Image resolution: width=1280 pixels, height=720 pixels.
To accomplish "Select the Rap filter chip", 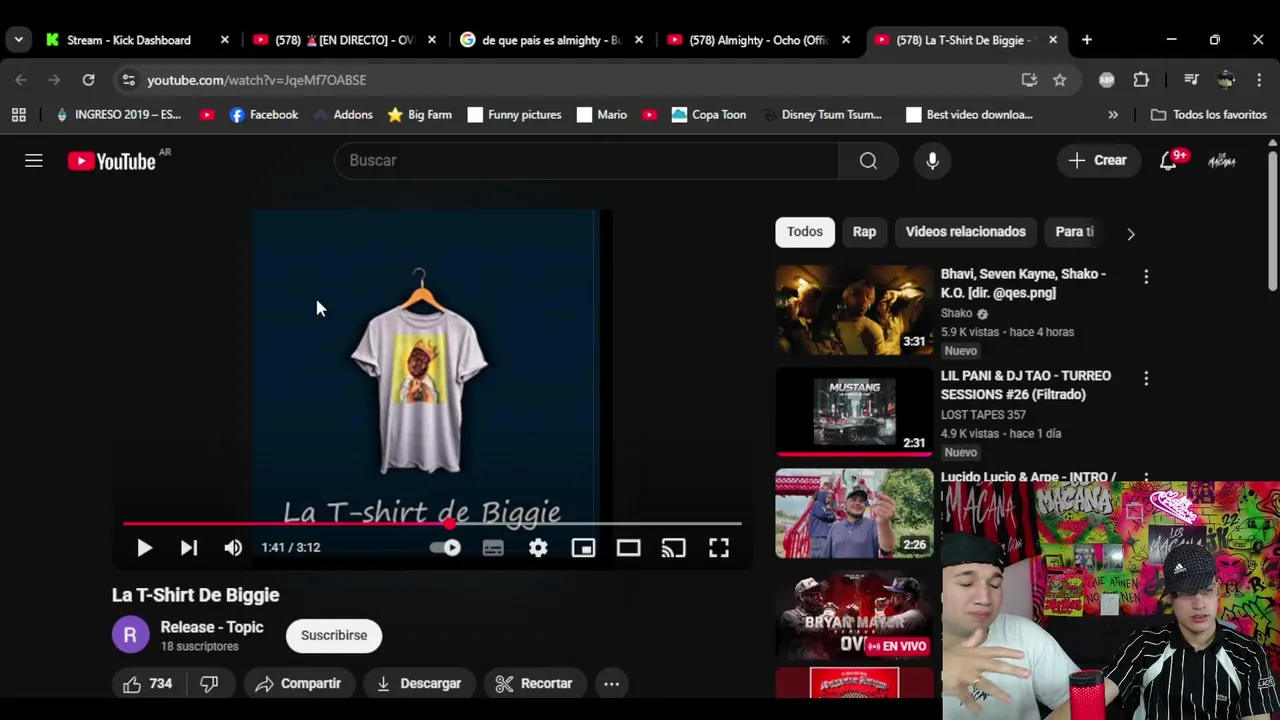I will click(x=864, y=232).
